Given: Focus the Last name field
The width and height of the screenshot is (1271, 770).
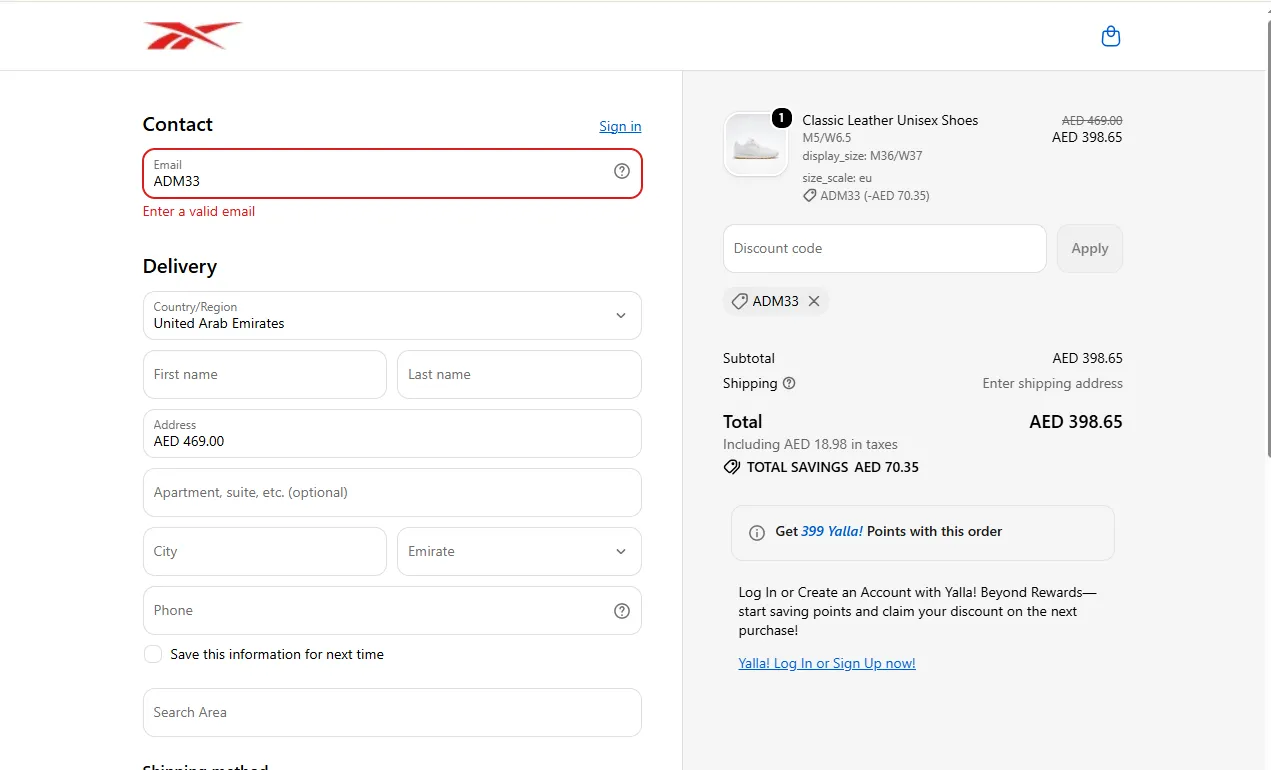Looking at the screenshot, I should pos(519,374).
